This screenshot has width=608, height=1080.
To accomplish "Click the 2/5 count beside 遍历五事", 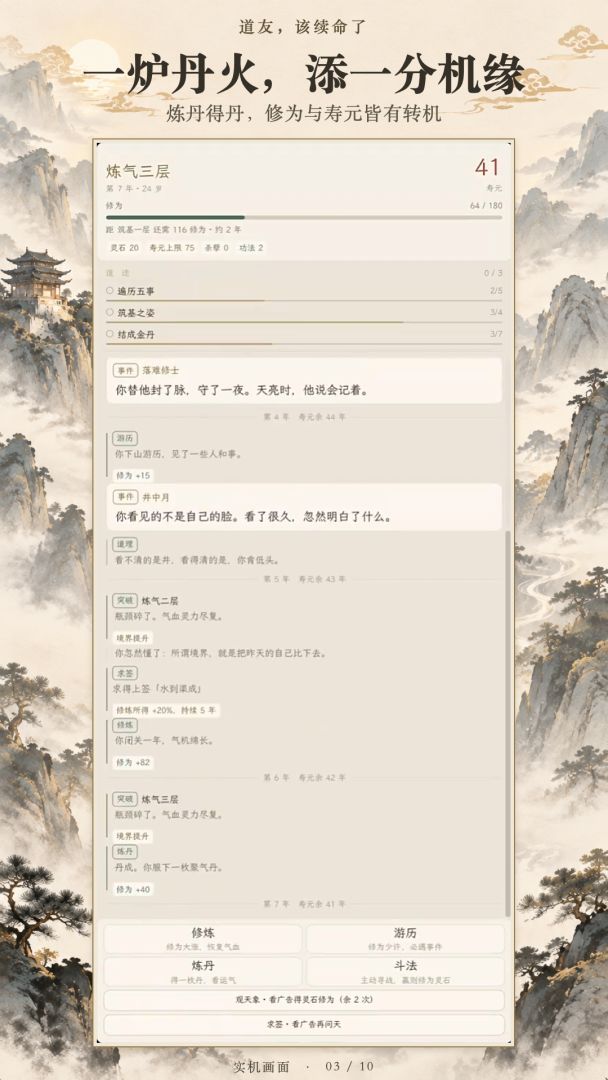I will click(496, 291).
